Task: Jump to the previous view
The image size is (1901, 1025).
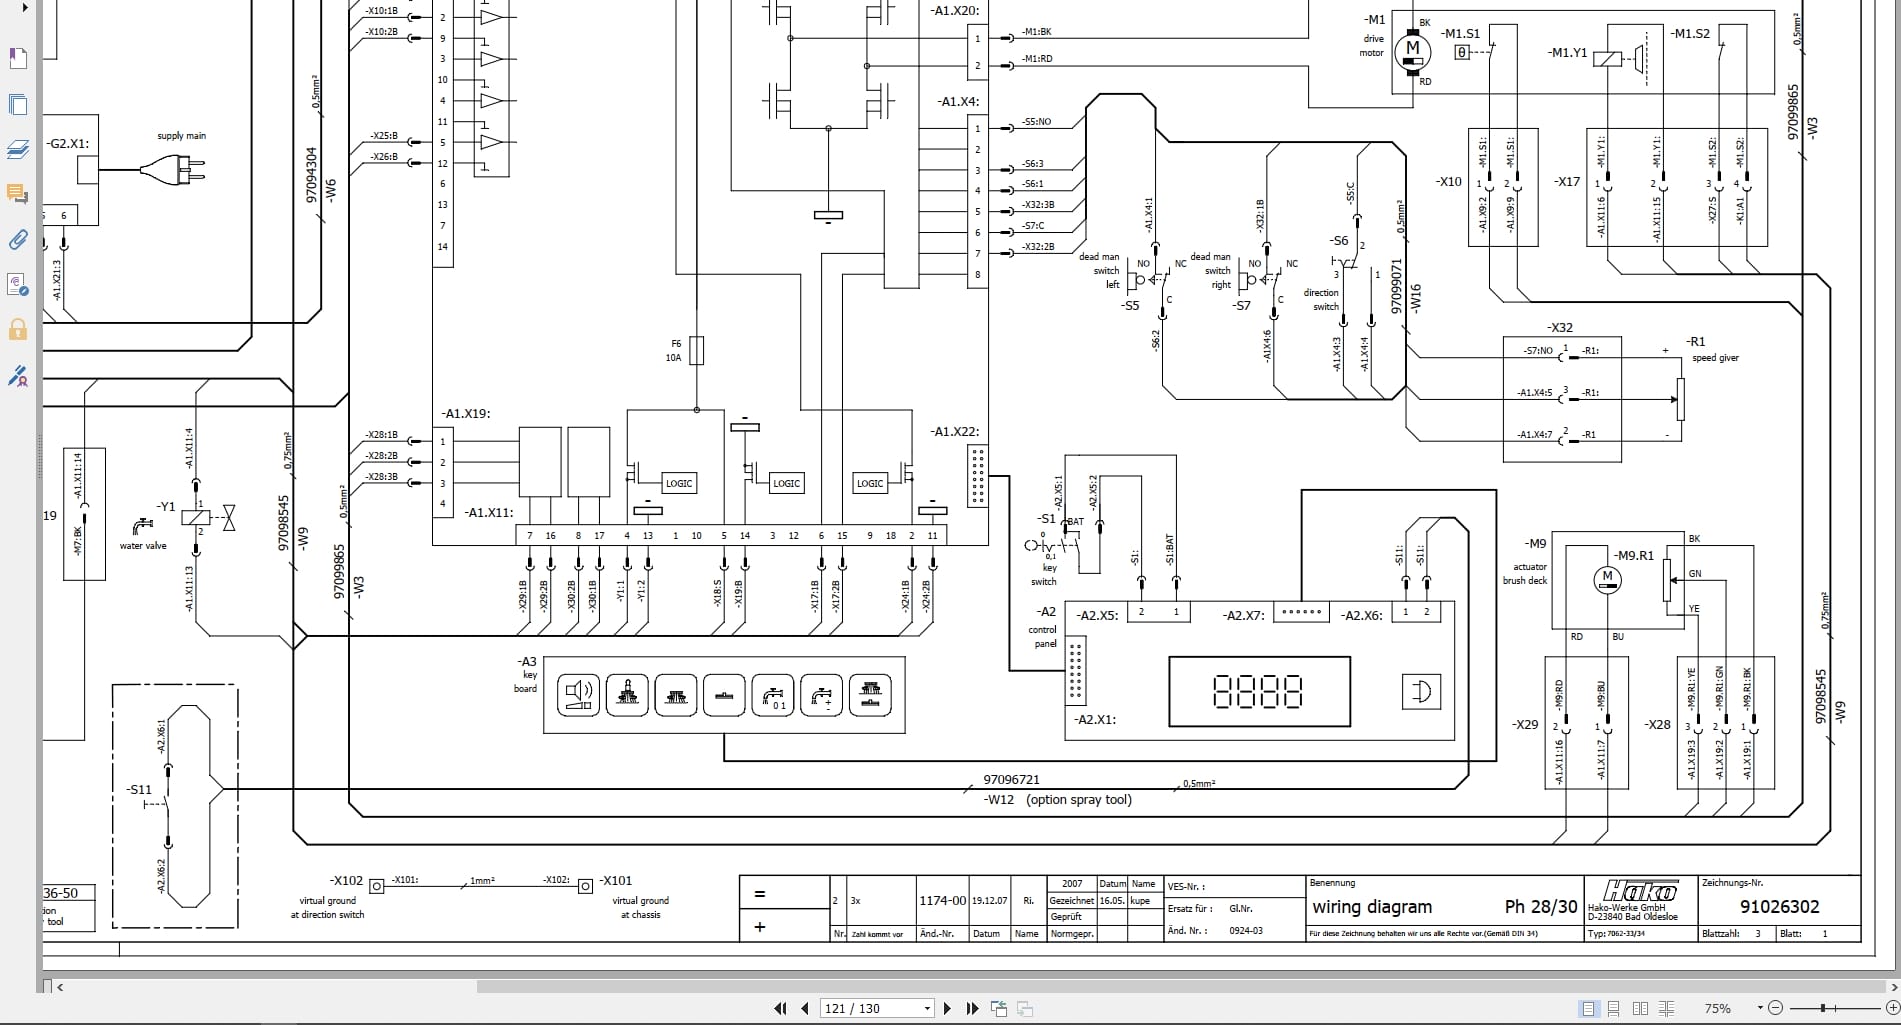Action: (998, 1008)
